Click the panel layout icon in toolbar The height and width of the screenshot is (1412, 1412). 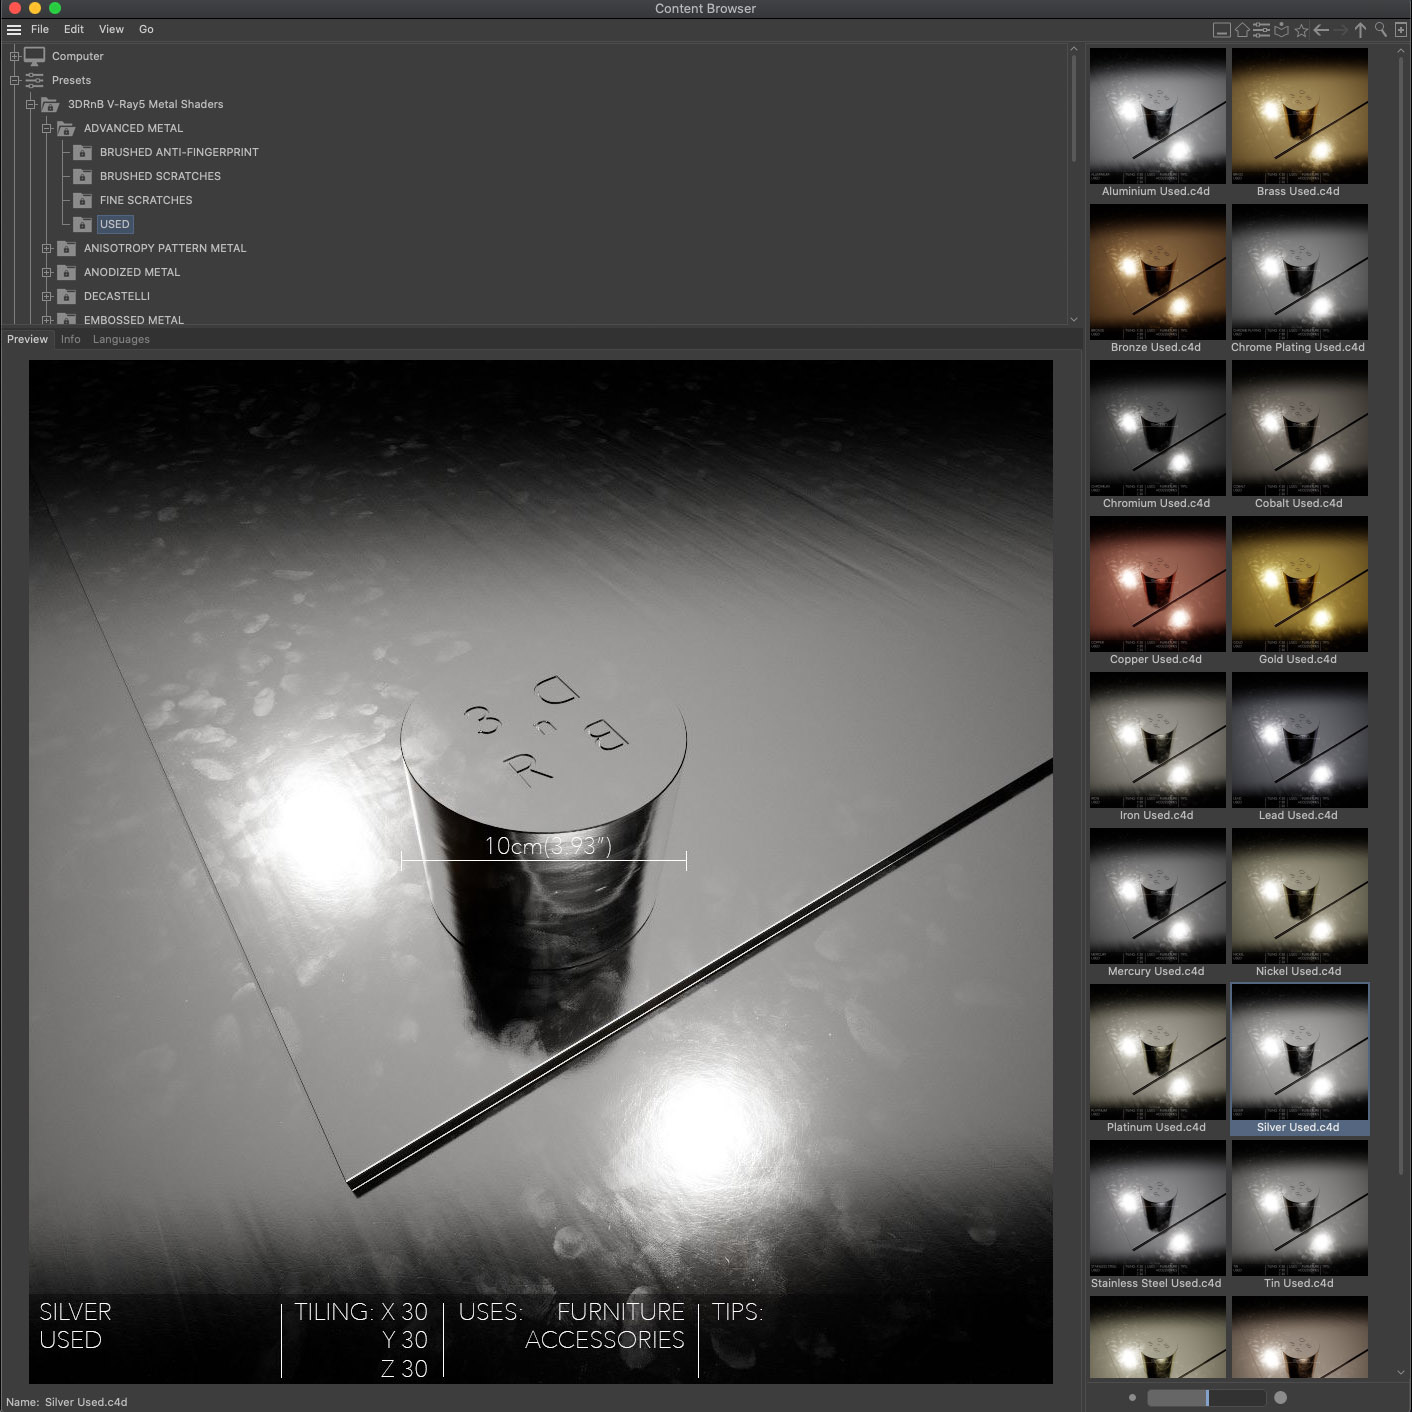[1222, 30]
